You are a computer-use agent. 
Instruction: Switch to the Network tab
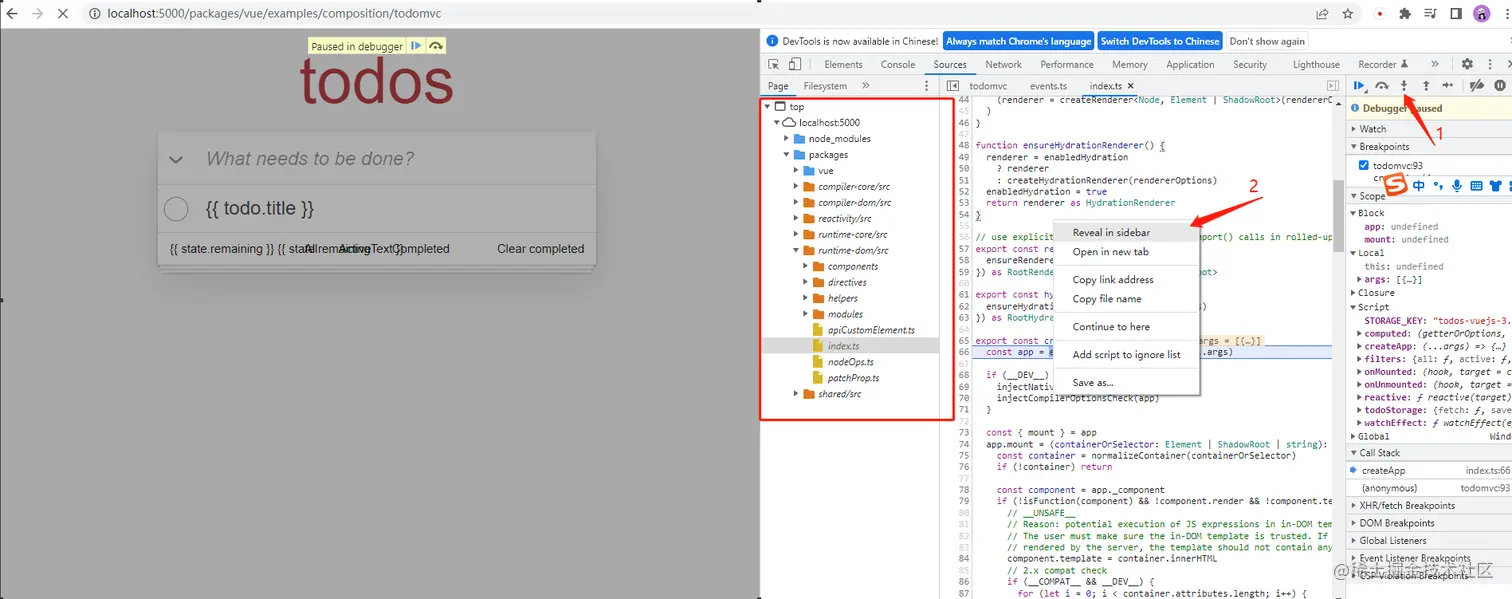click(x=1003, y=64)
